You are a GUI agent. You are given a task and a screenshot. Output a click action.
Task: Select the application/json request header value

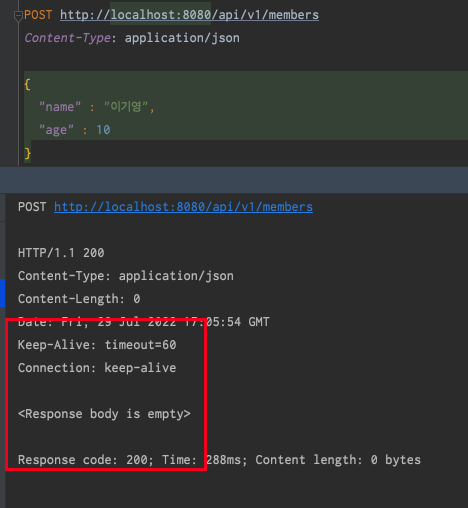tap(182, 38)
